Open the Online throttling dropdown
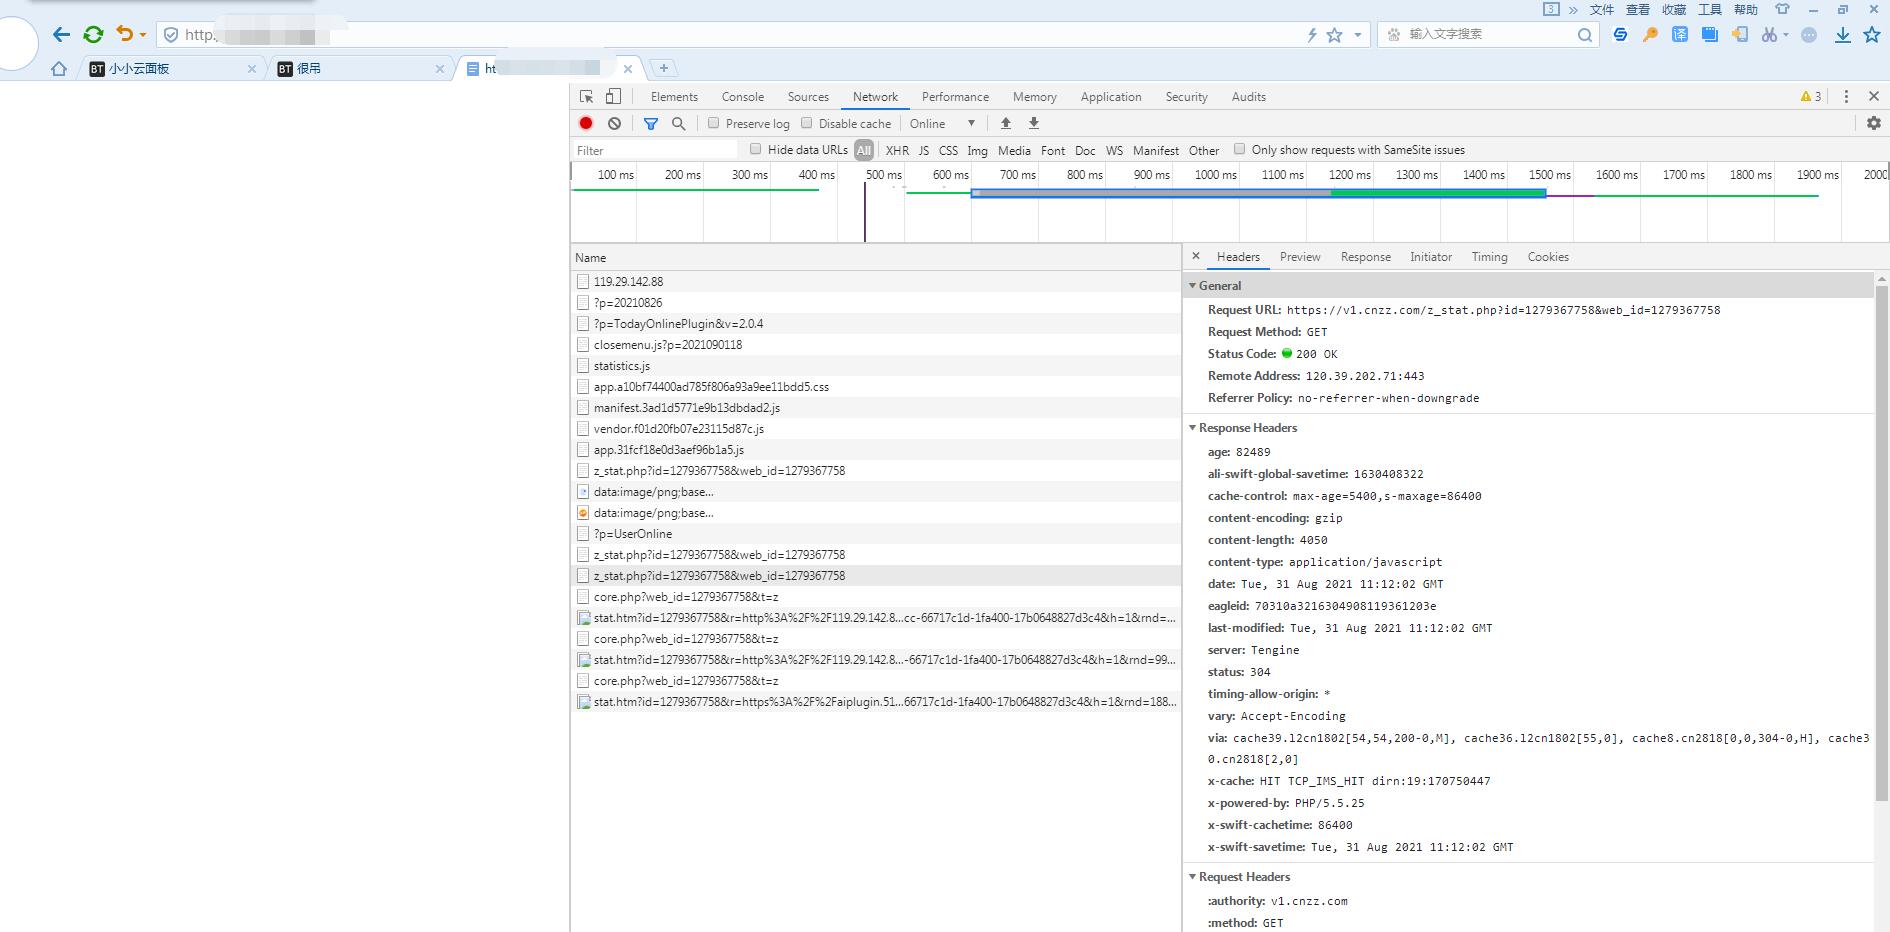Viewport: 1890px width, 932px height. pyautogui.click(x=942, y=123)
